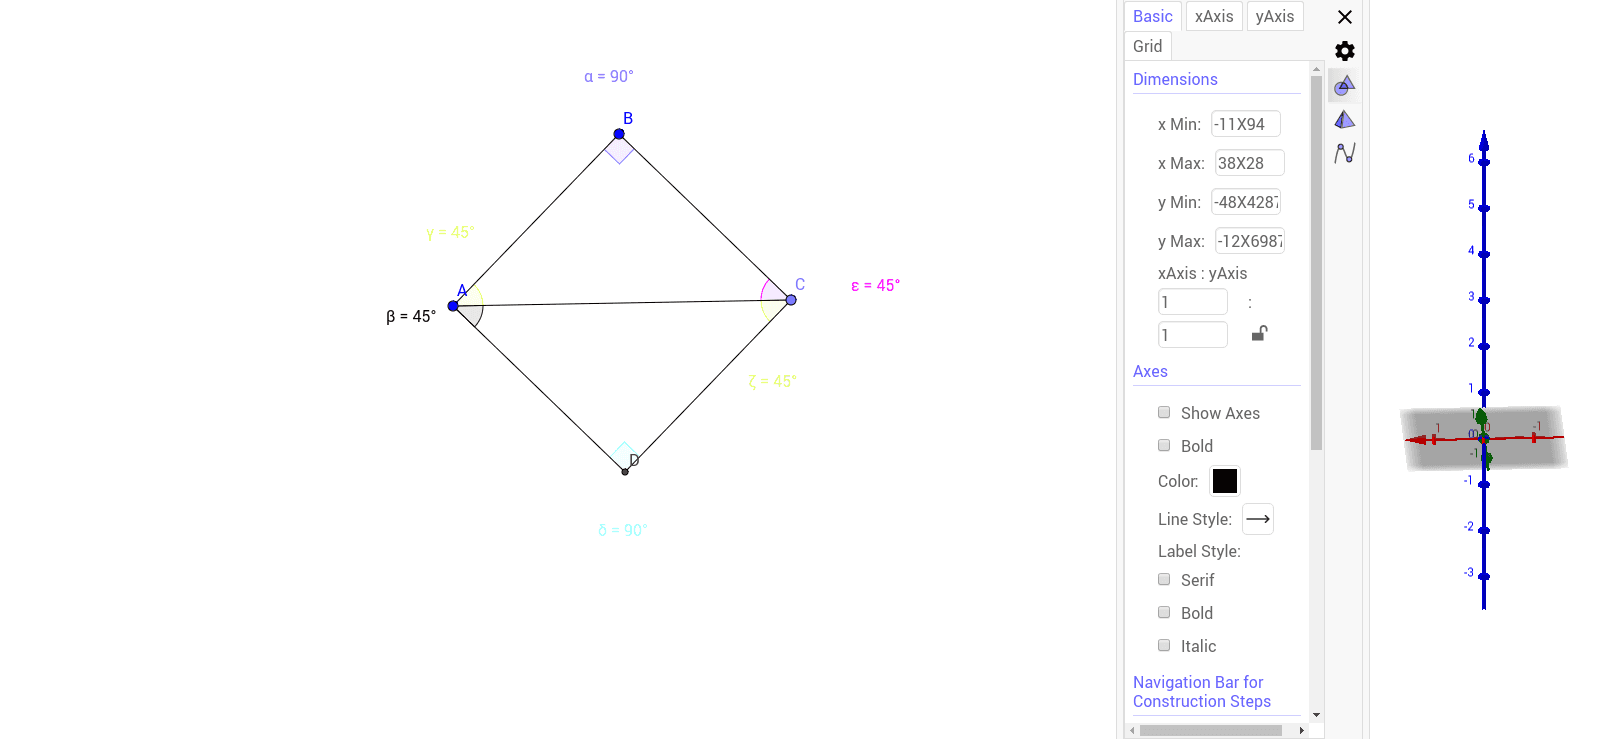Viewport: 1600px width, 741px height.
Task: Switch to the Basic tab
Action: [x=1153, y=16]
